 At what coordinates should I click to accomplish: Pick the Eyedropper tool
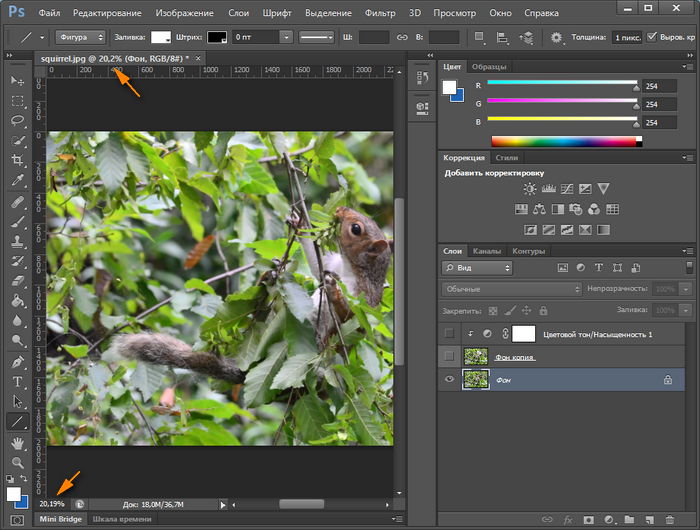17,181
